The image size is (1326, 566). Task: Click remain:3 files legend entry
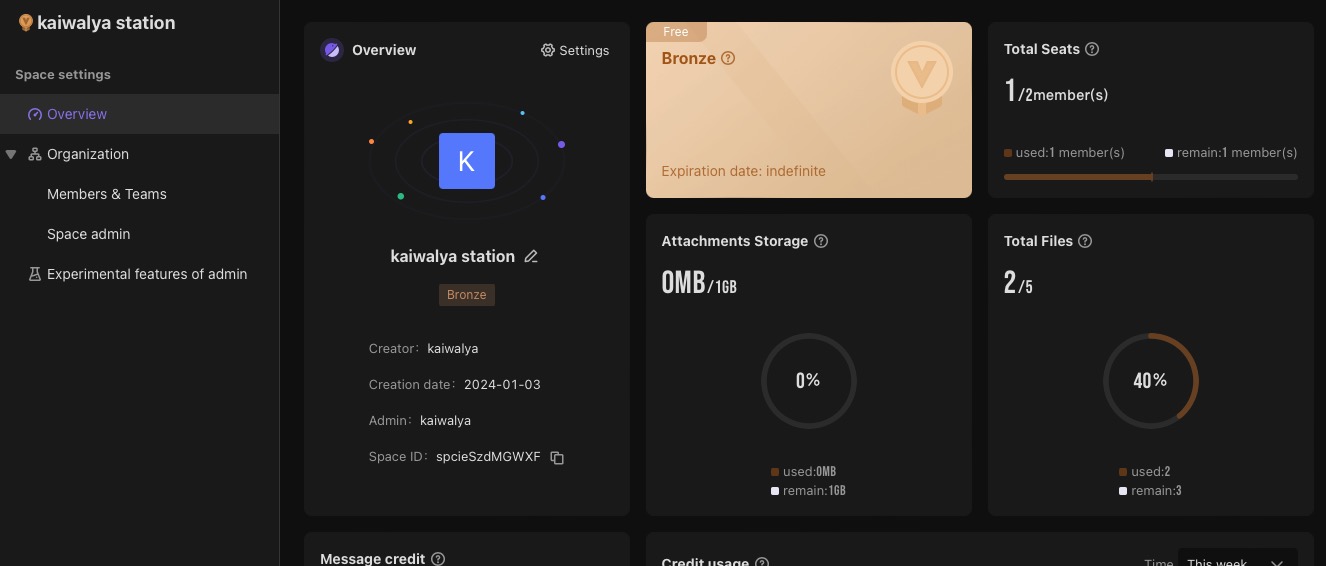point(1150,491)
